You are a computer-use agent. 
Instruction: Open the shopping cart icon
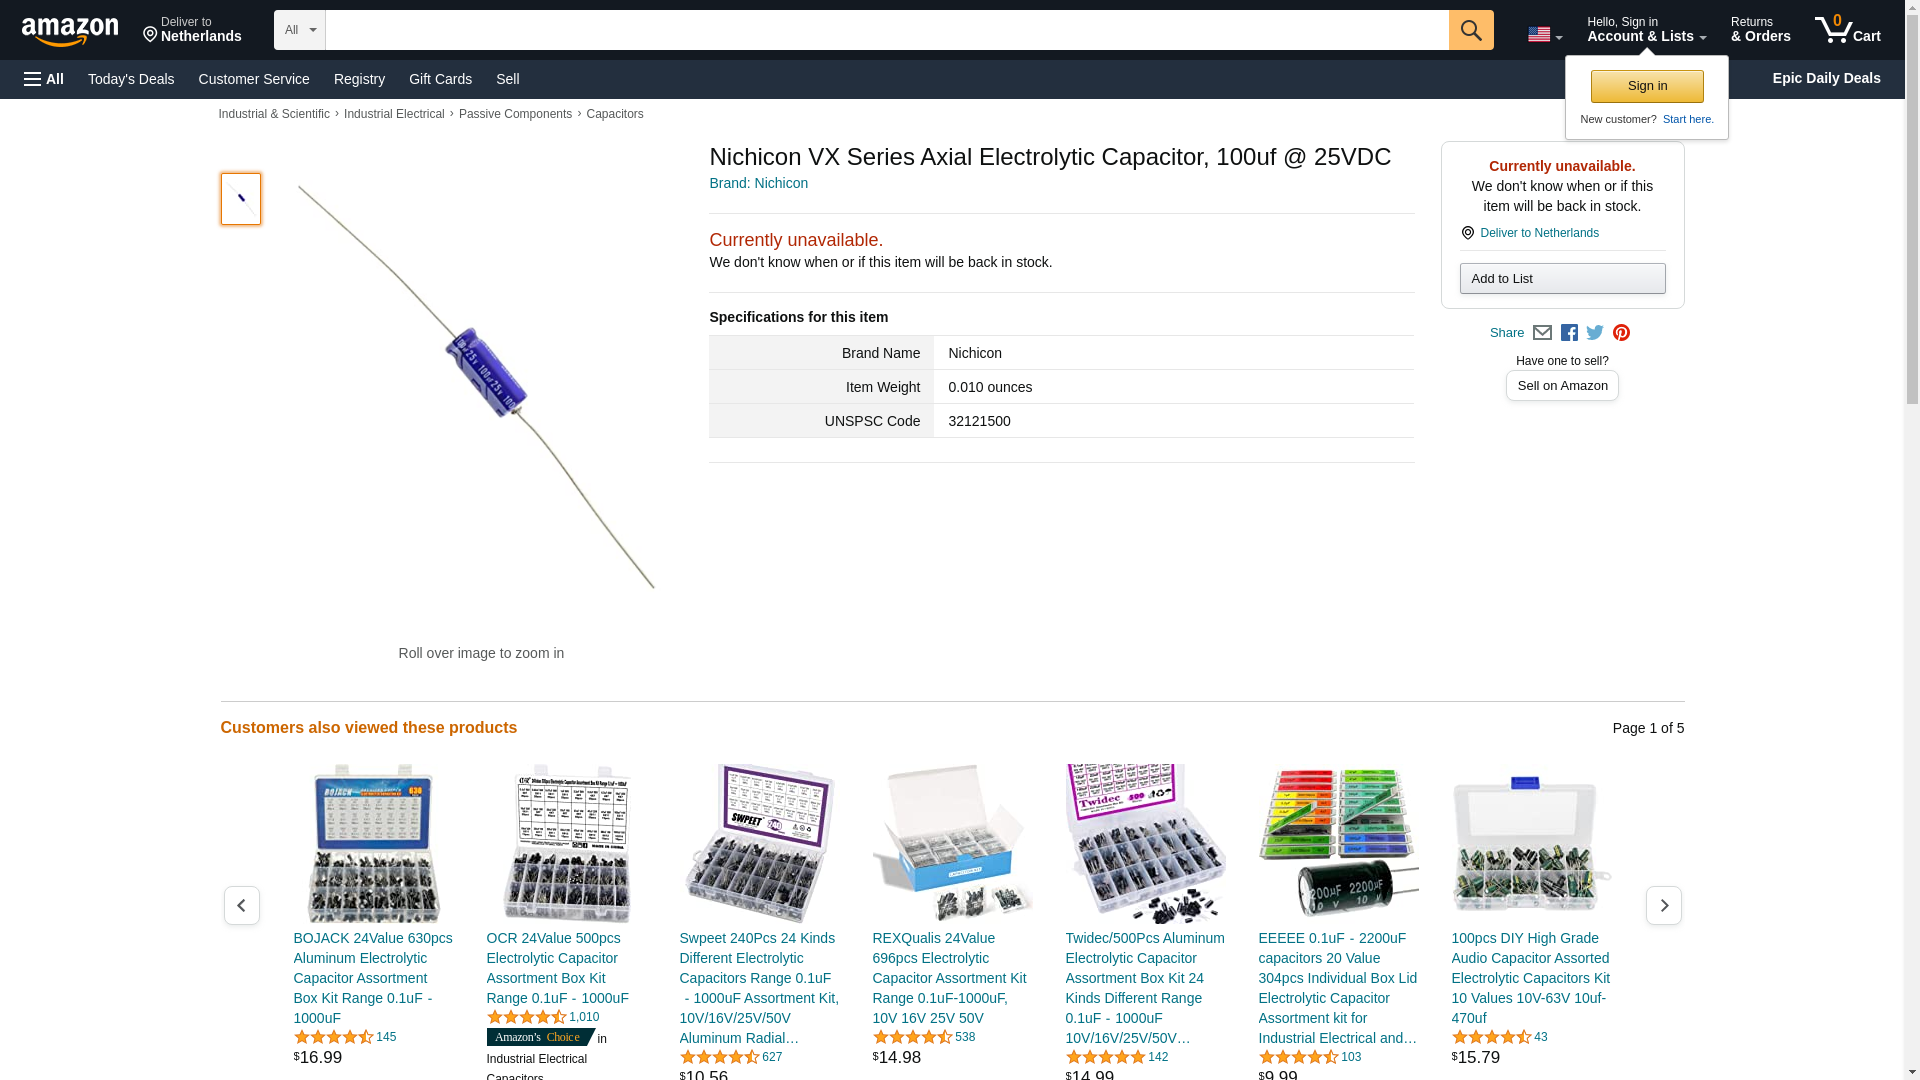pyautogui.click(x=1847, y=29)
